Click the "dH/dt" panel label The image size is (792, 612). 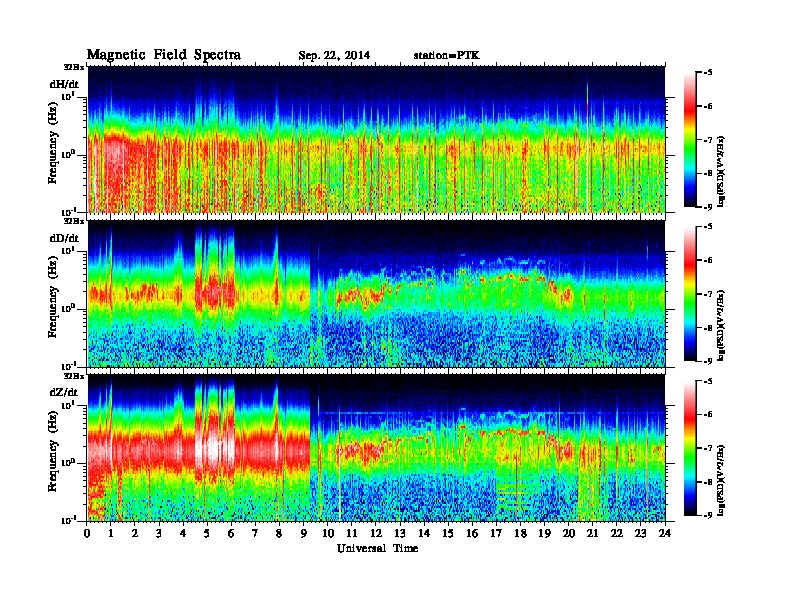coord(65,85)
